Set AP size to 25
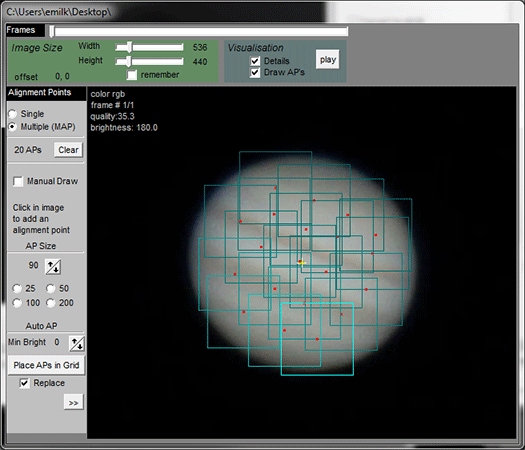This screenshot has width=525, height=450. tap(17, 288)
